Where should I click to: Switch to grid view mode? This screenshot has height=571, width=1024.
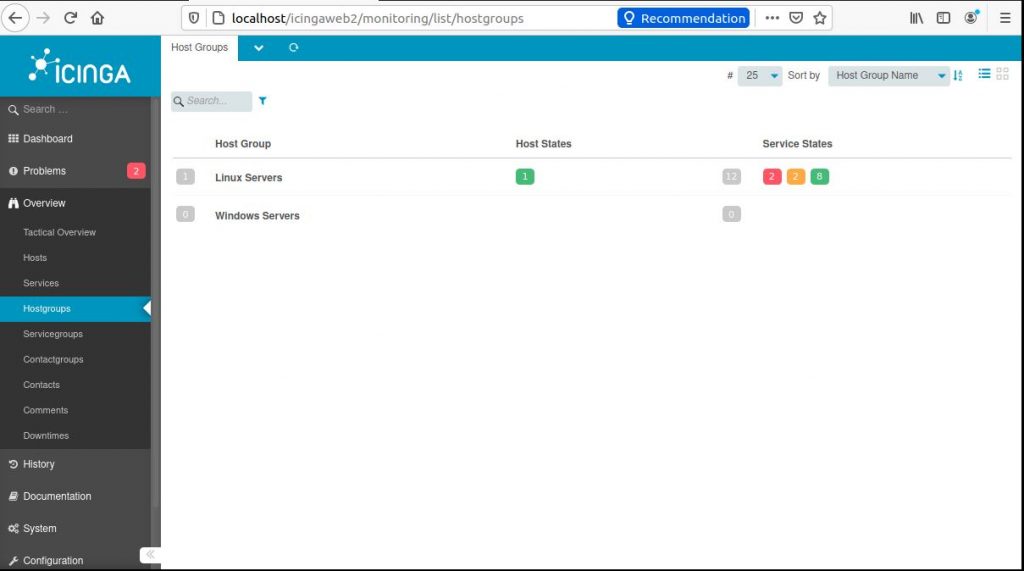(1002, 74)
